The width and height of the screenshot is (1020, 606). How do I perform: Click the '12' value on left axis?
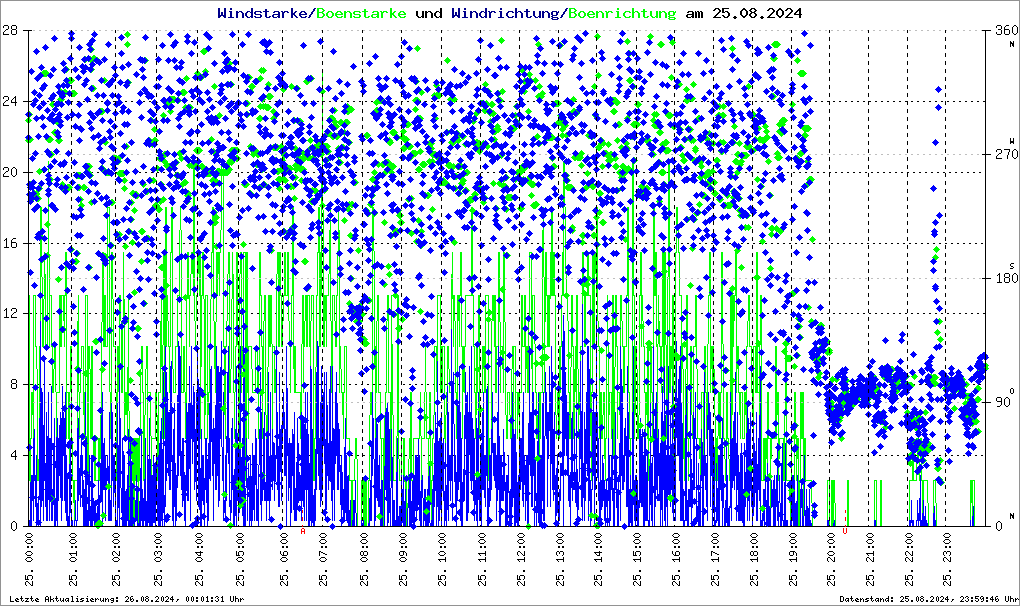[9, 314]
